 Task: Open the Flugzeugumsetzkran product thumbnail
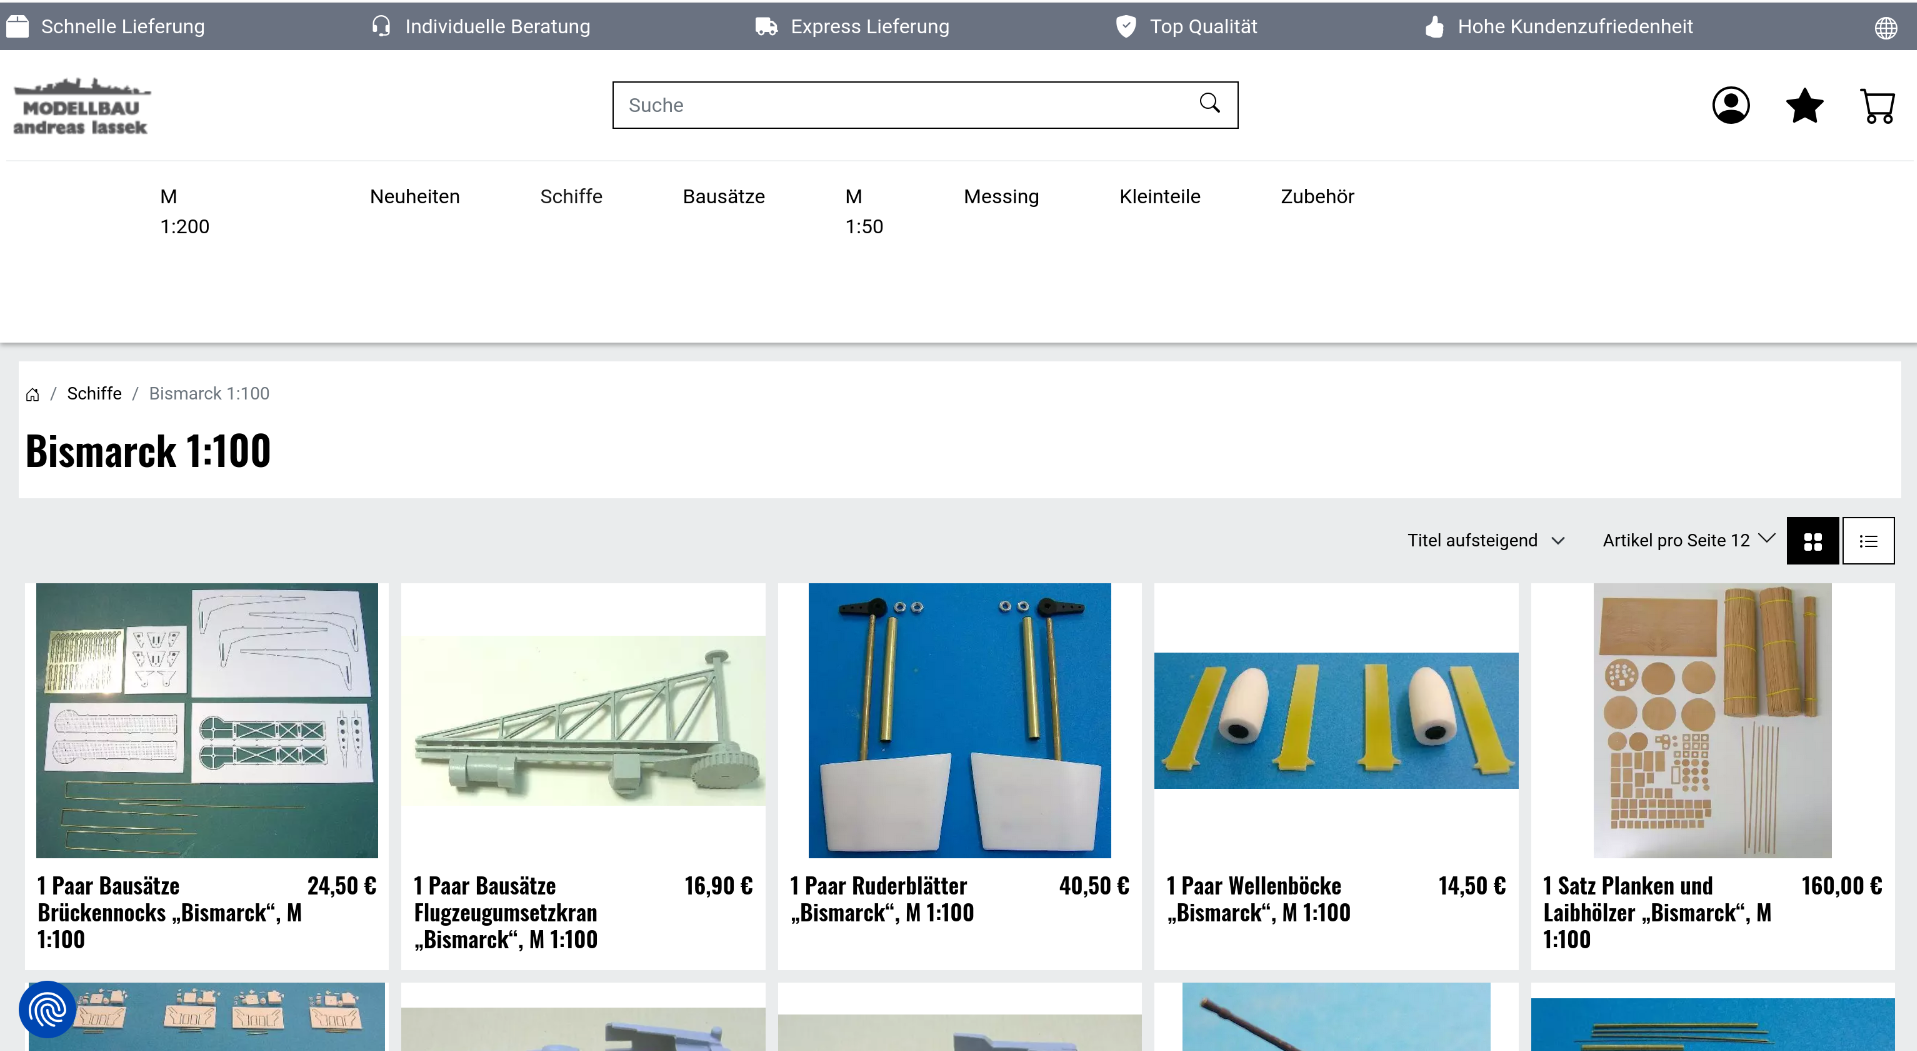click(x=583, y=720)
